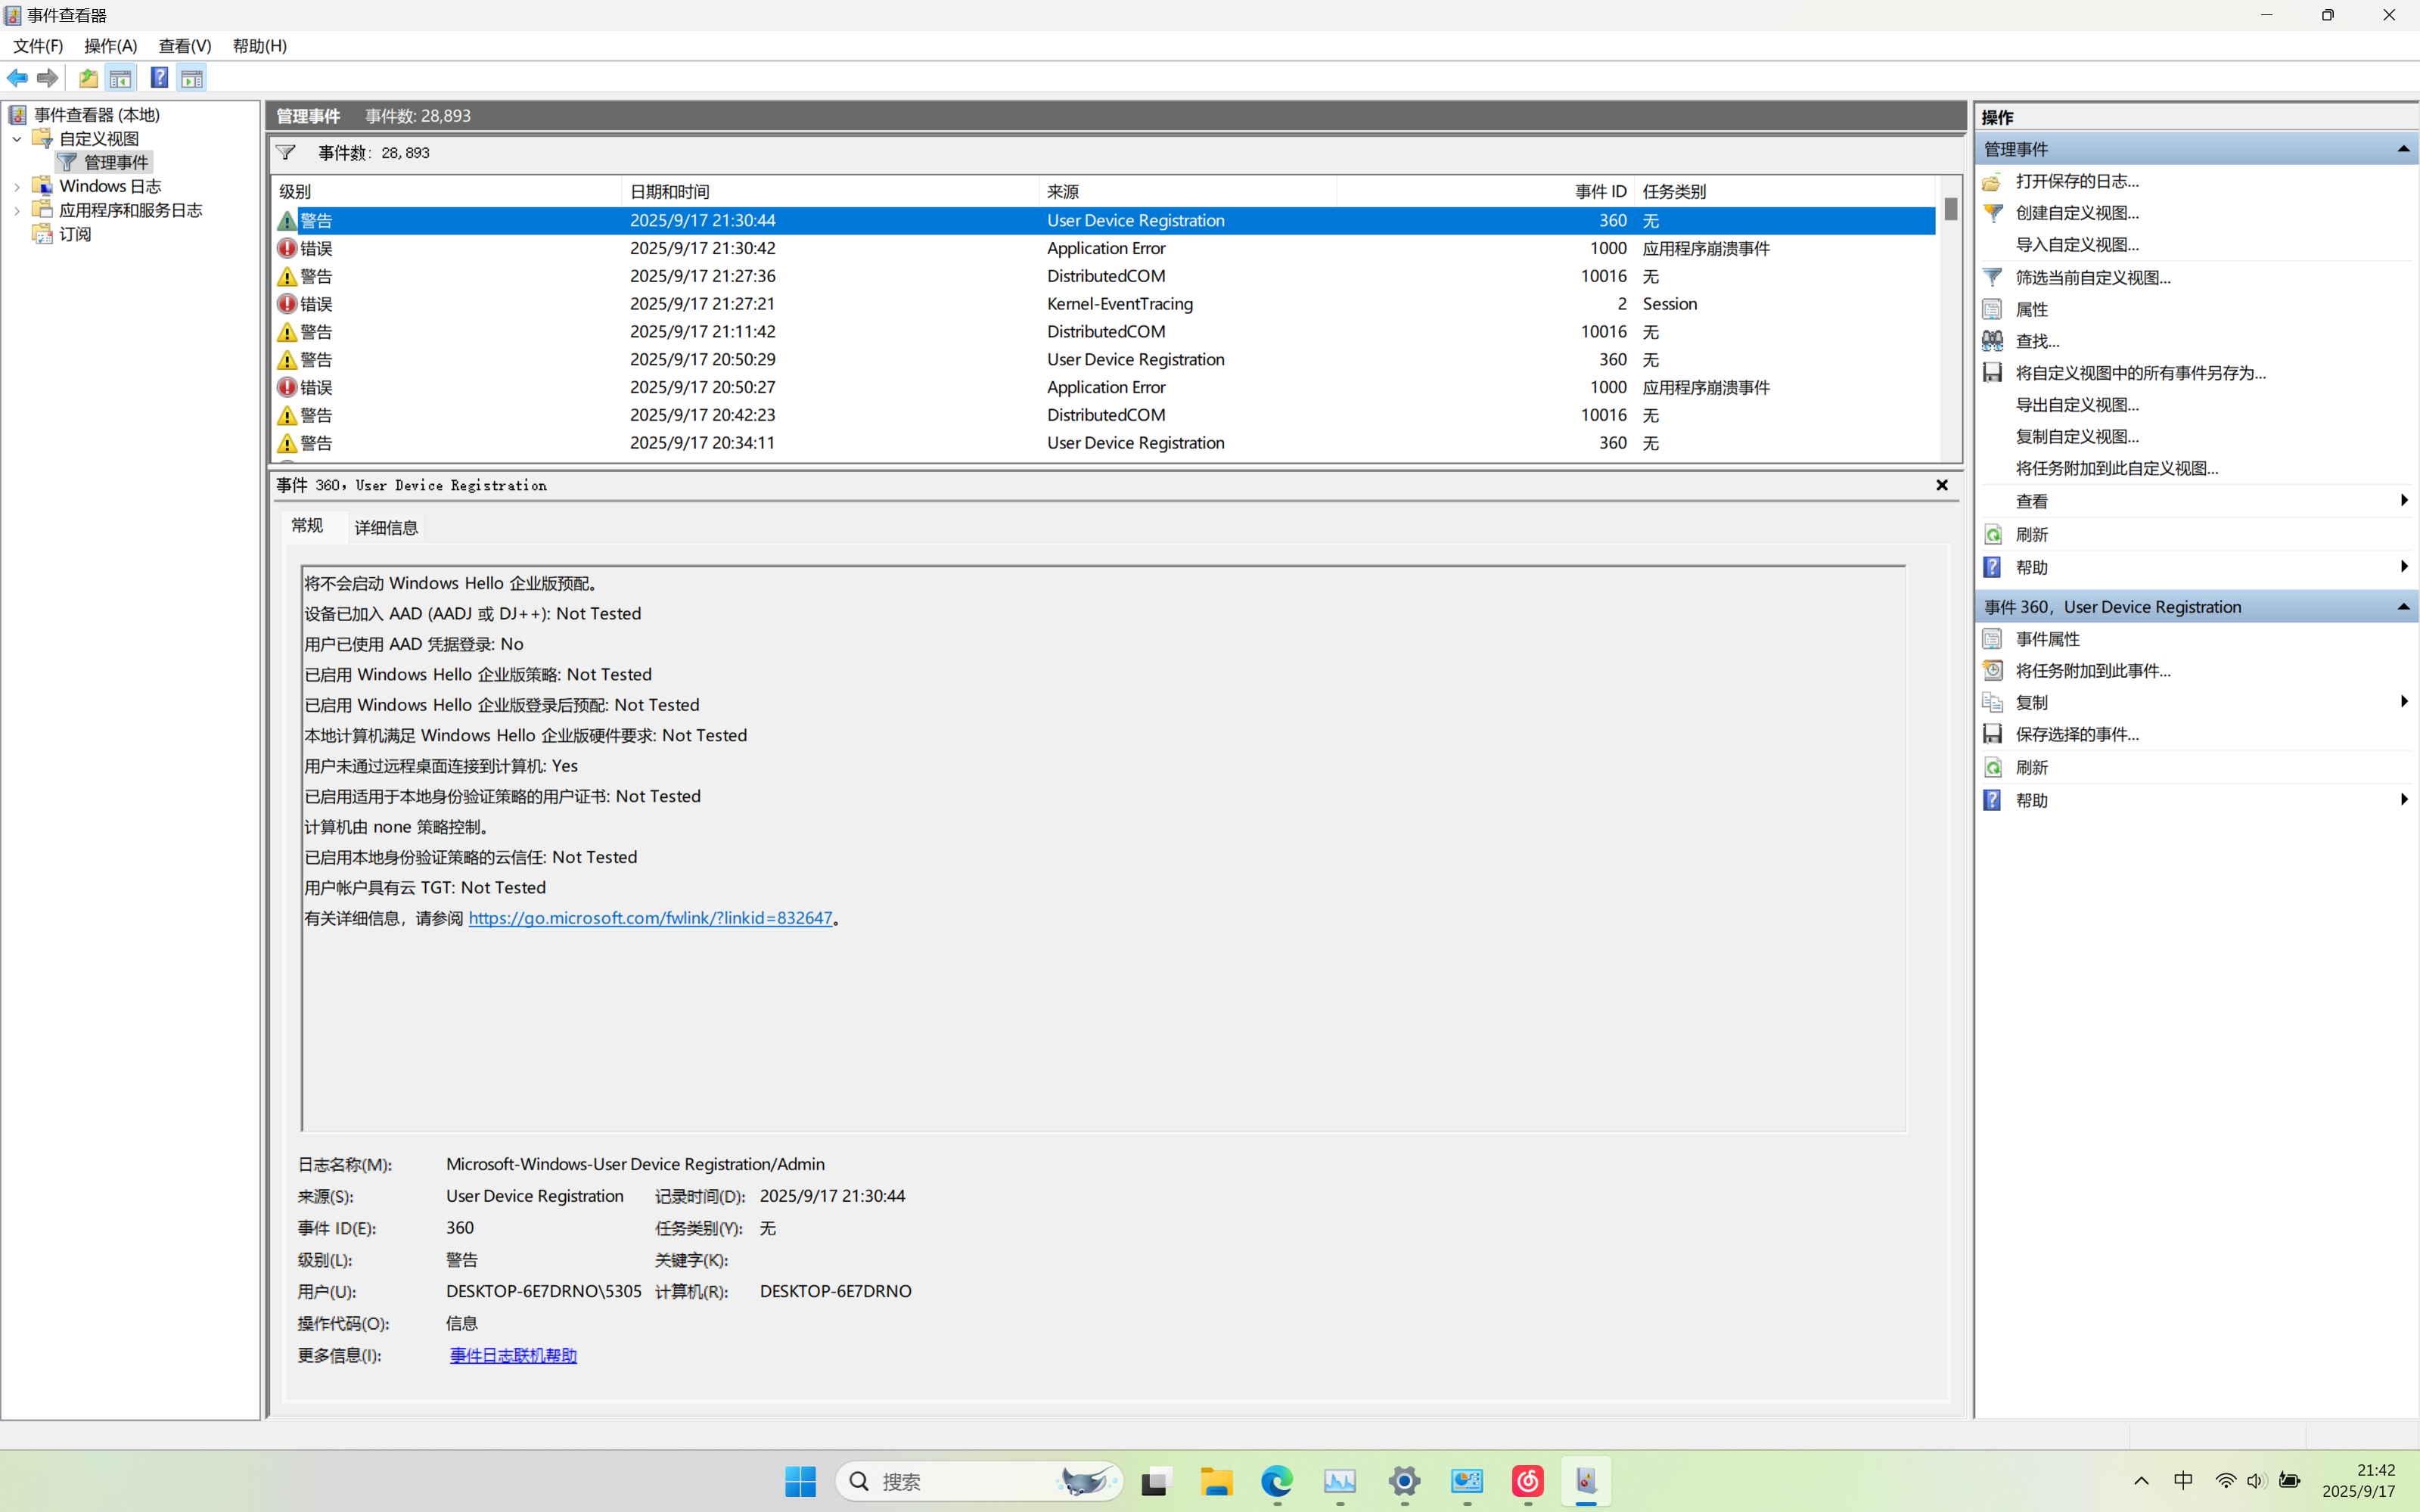Open the 操作(A) menu
Image resolution: width=2420 pixels, height=1512 pixels.
point(111,46)
